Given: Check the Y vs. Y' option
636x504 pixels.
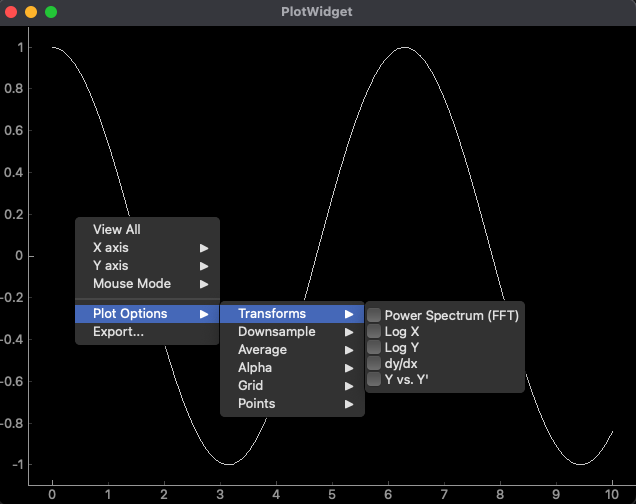Looking at the screenshot, I should (374, 380).
